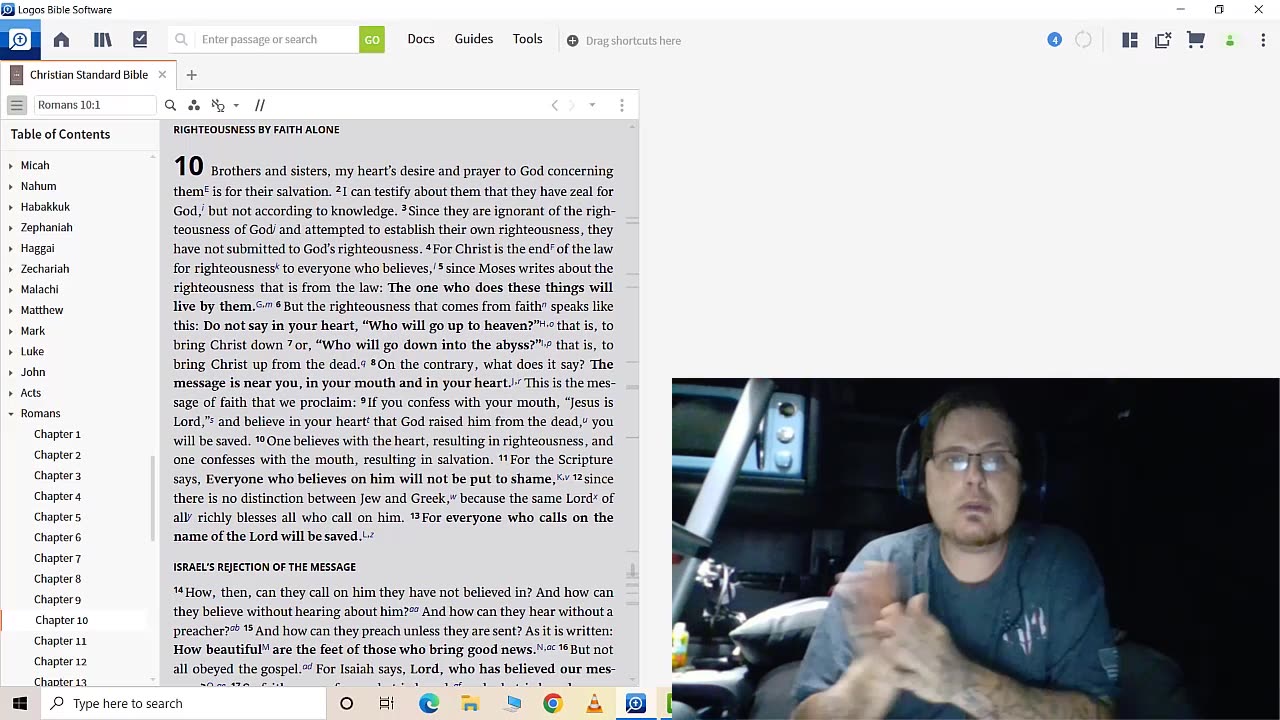This screenshot has width=1280, height=720.
Task: Jump to Chapter 5 of Romans
Action: (x=57, y=517)
